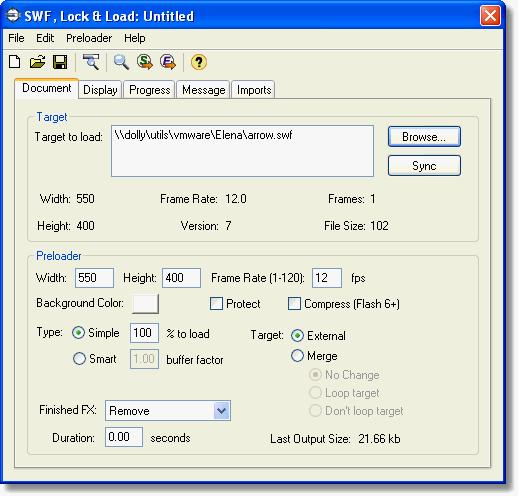
Task: Switch to the Progress tab
Action: (x=149, y=90)
